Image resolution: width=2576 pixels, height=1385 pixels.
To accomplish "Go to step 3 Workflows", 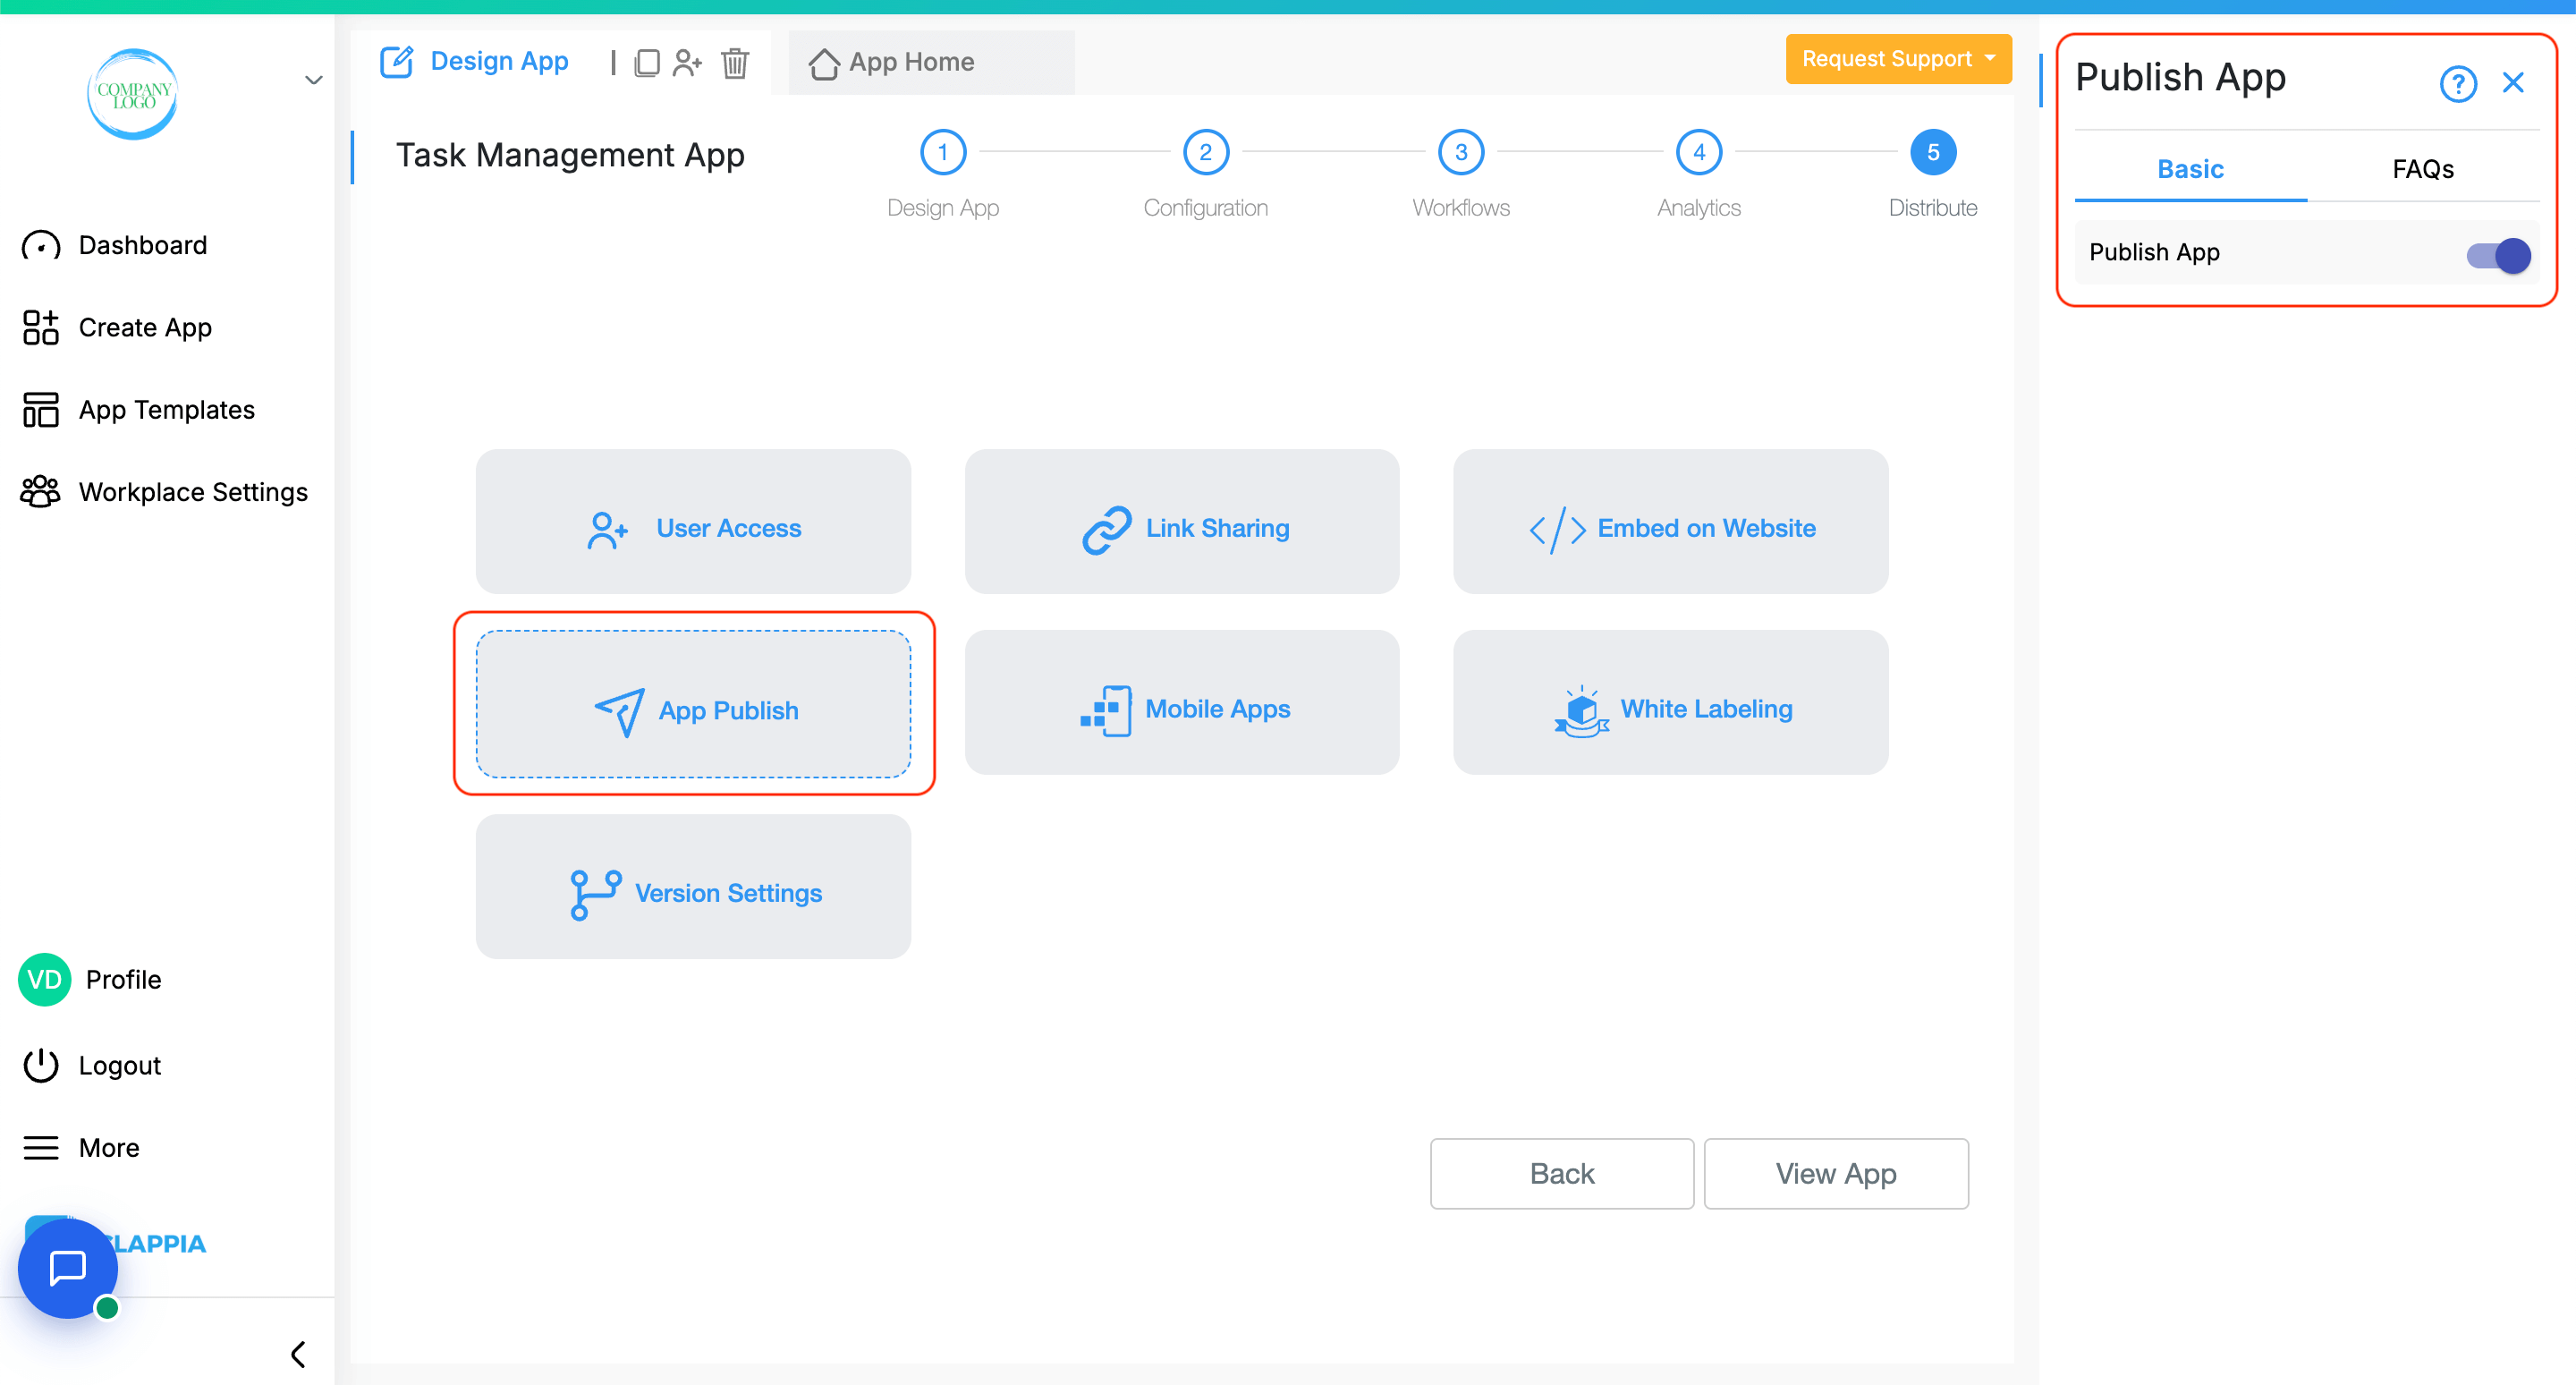I will click(1460, 152).
